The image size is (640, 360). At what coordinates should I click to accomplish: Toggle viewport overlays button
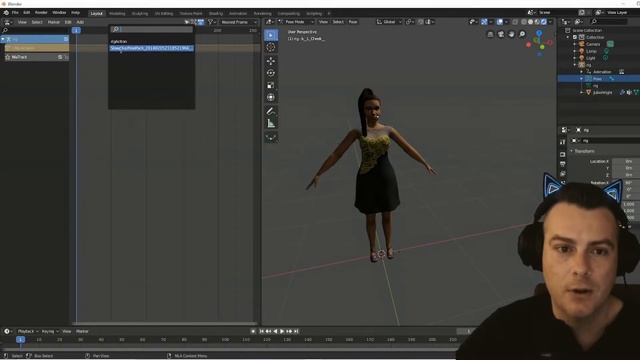coord(500,22)
